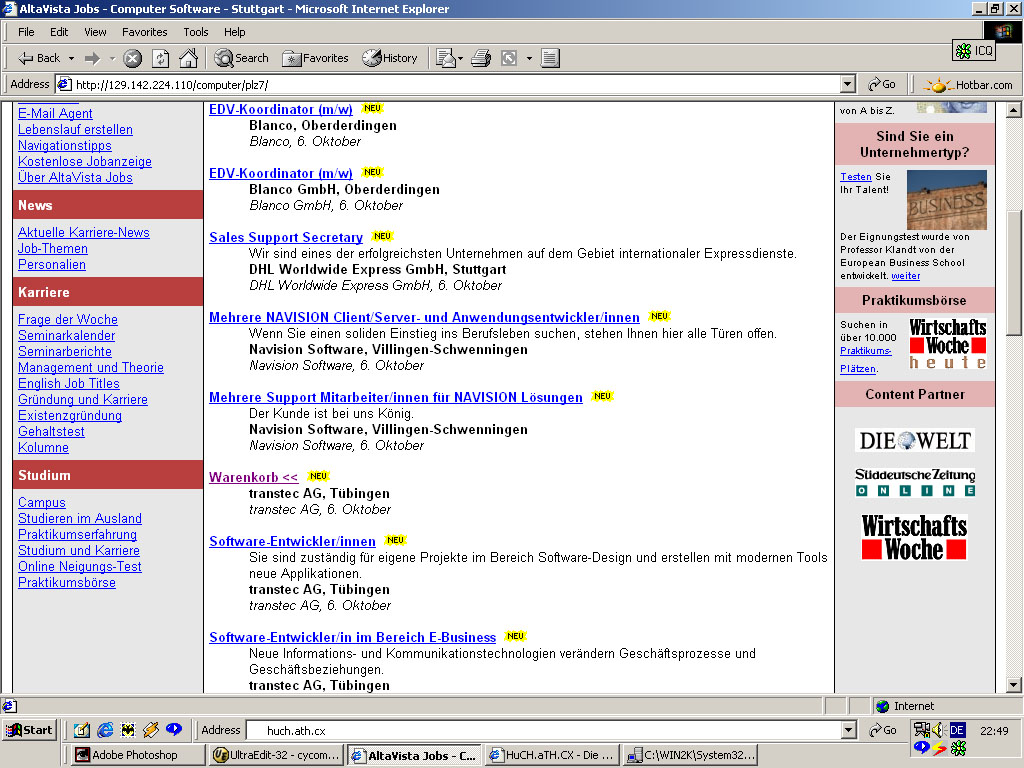
Task: Click the DE language indicator in the tray
Action: tap(957, 730)
